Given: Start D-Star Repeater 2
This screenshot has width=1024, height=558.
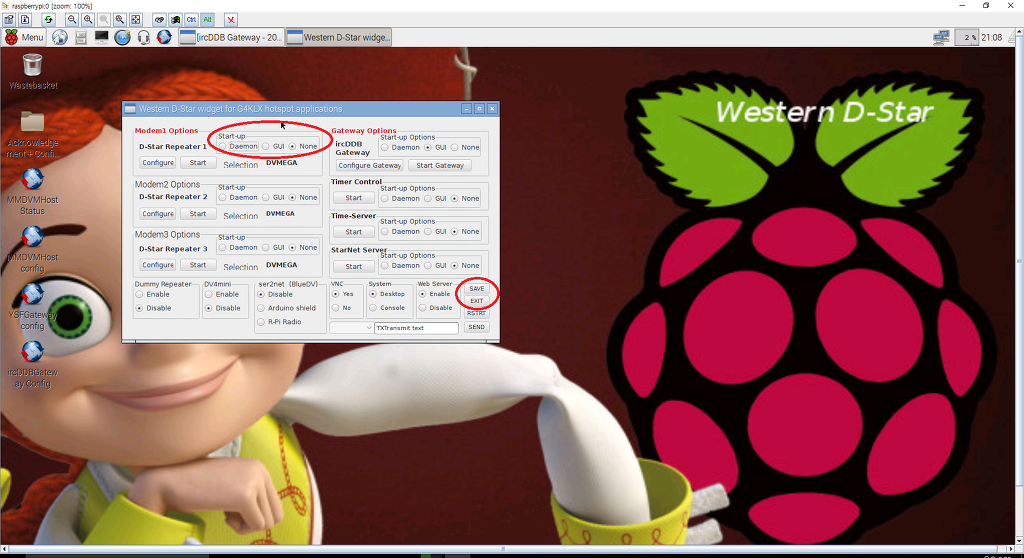Looking at the screenshot, I should click(198, 214).
